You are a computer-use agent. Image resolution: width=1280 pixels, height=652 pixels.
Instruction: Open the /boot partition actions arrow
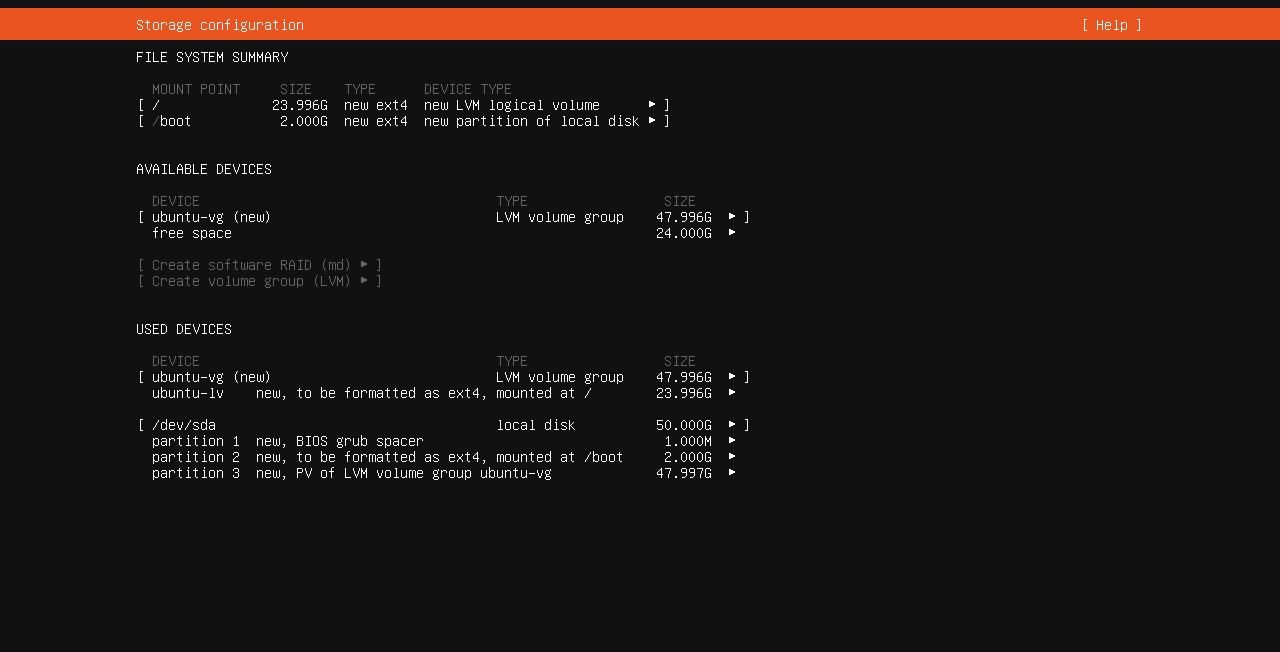tap(653, 121)
